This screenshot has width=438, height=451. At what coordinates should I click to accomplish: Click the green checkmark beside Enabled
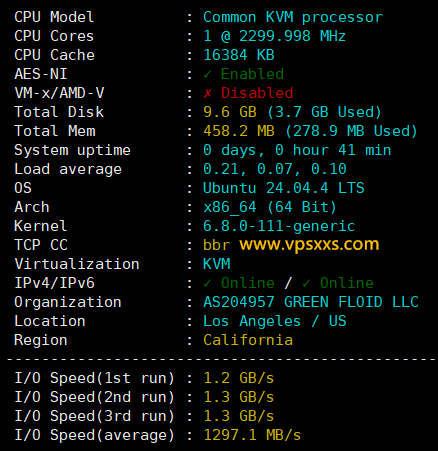pyautogui.click(x=207, y=74)
